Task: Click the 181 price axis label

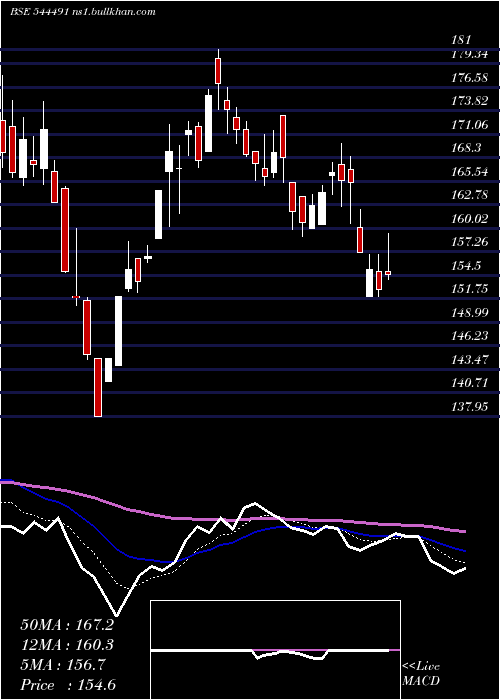Action: [x=461, y=40]
